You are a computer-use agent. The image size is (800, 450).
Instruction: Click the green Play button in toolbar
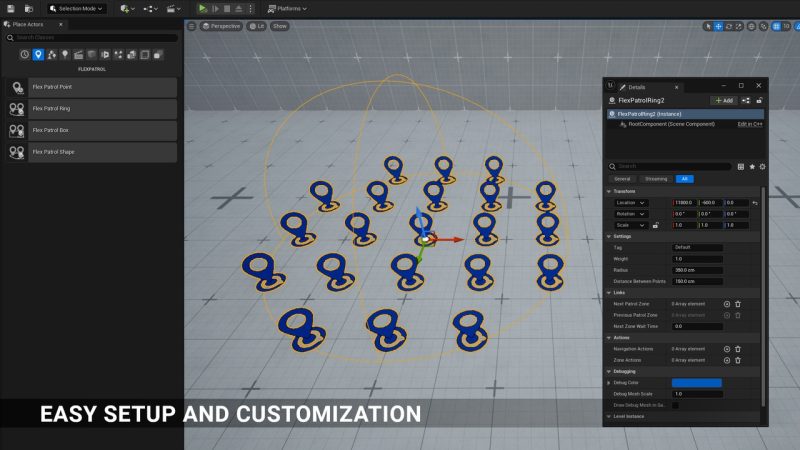coord(202,8)
